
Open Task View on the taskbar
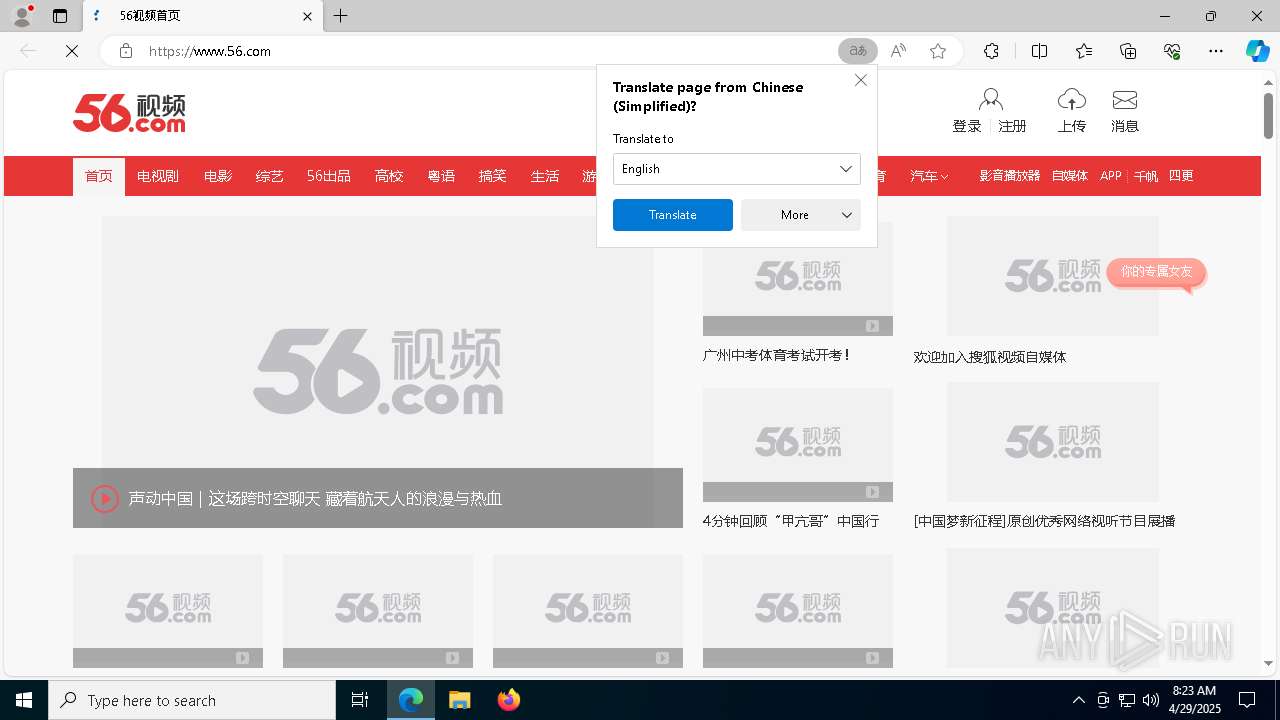(360, 700)
